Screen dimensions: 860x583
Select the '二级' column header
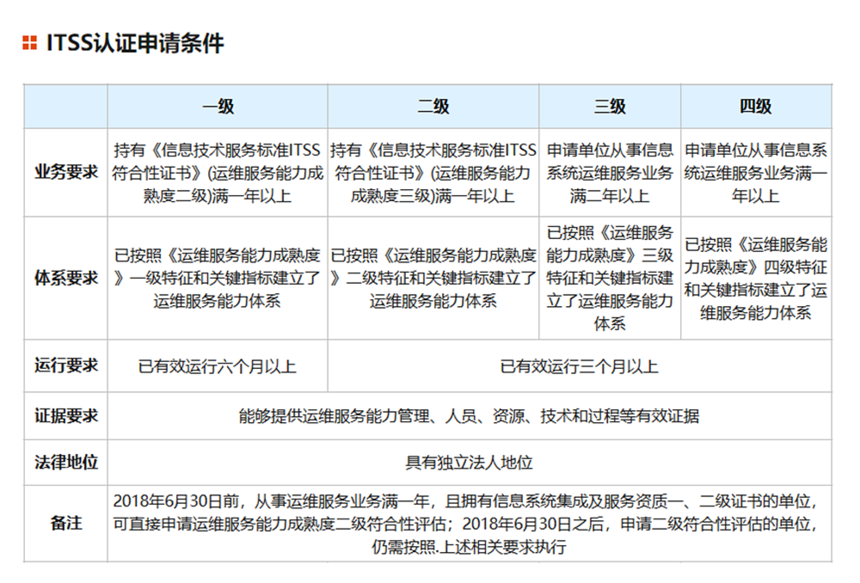[433, 106]
